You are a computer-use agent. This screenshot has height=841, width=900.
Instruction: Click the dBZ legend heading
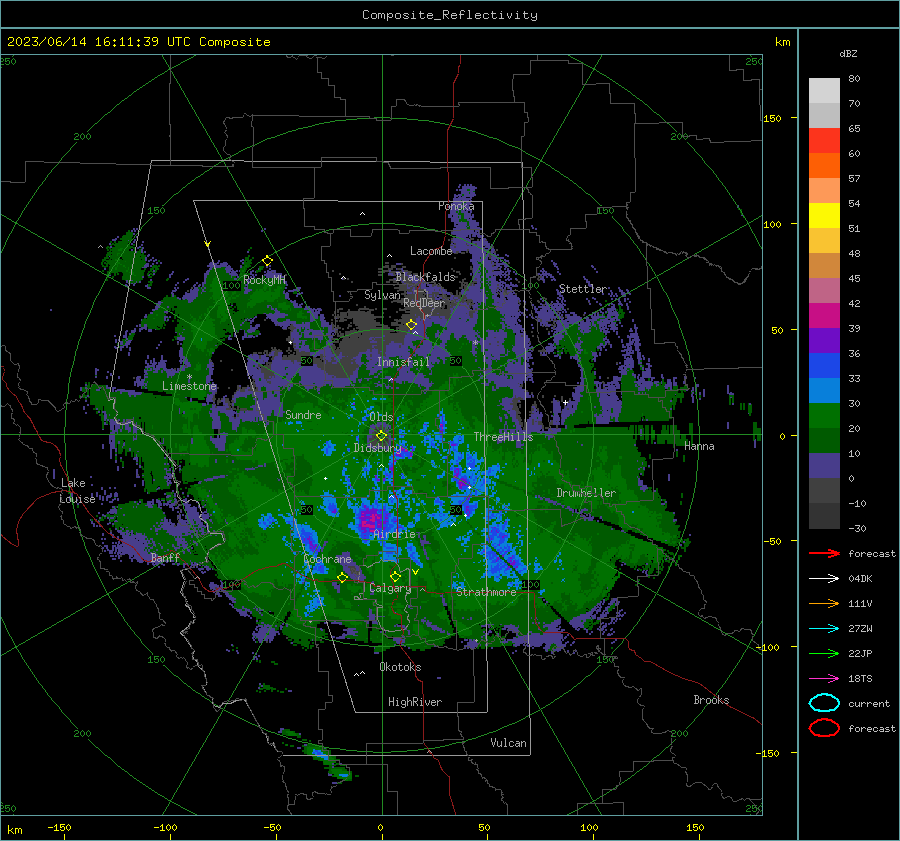coord(848,54)
